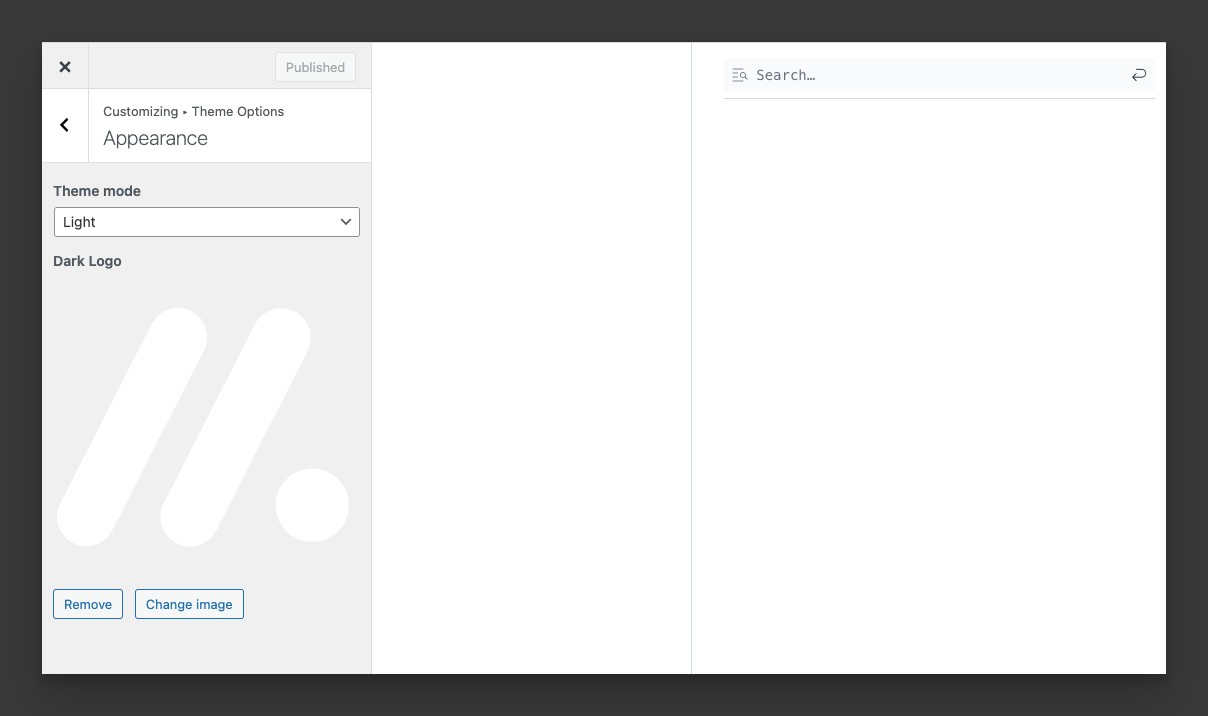Click the round dot of the logo
This screenshot has height=716, width=1208.
[x=312, y=505]
